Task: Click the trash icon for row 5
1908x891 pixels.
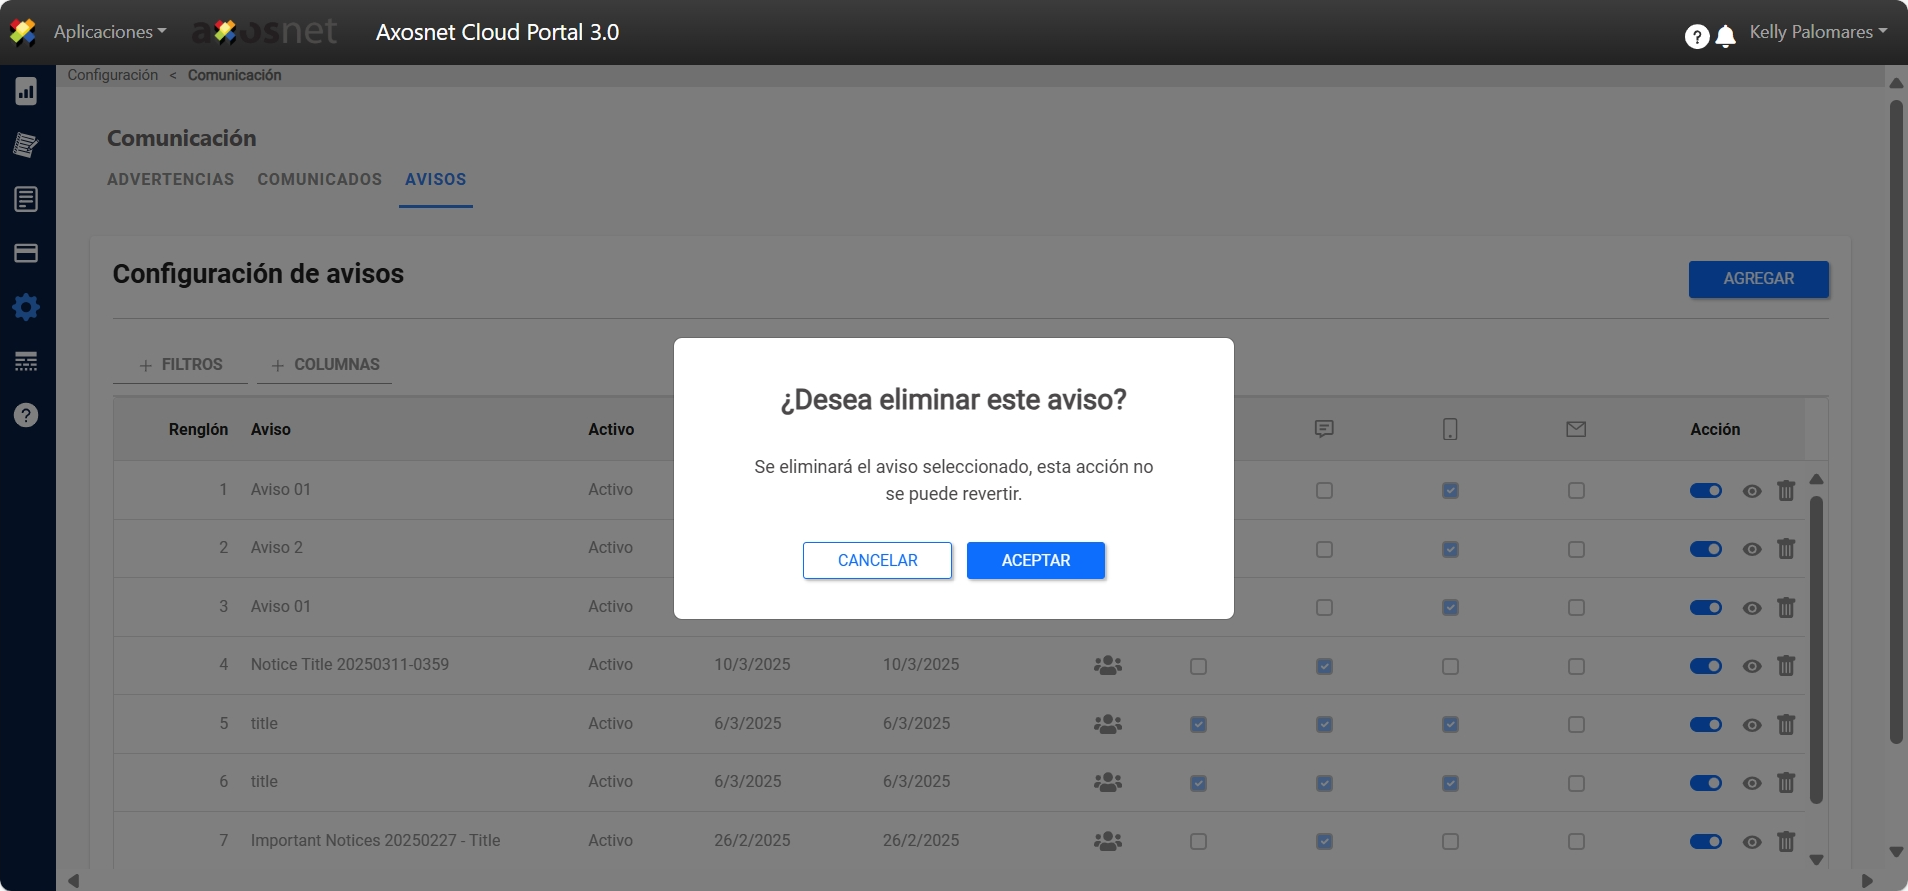Action: tap(1785, 724)
